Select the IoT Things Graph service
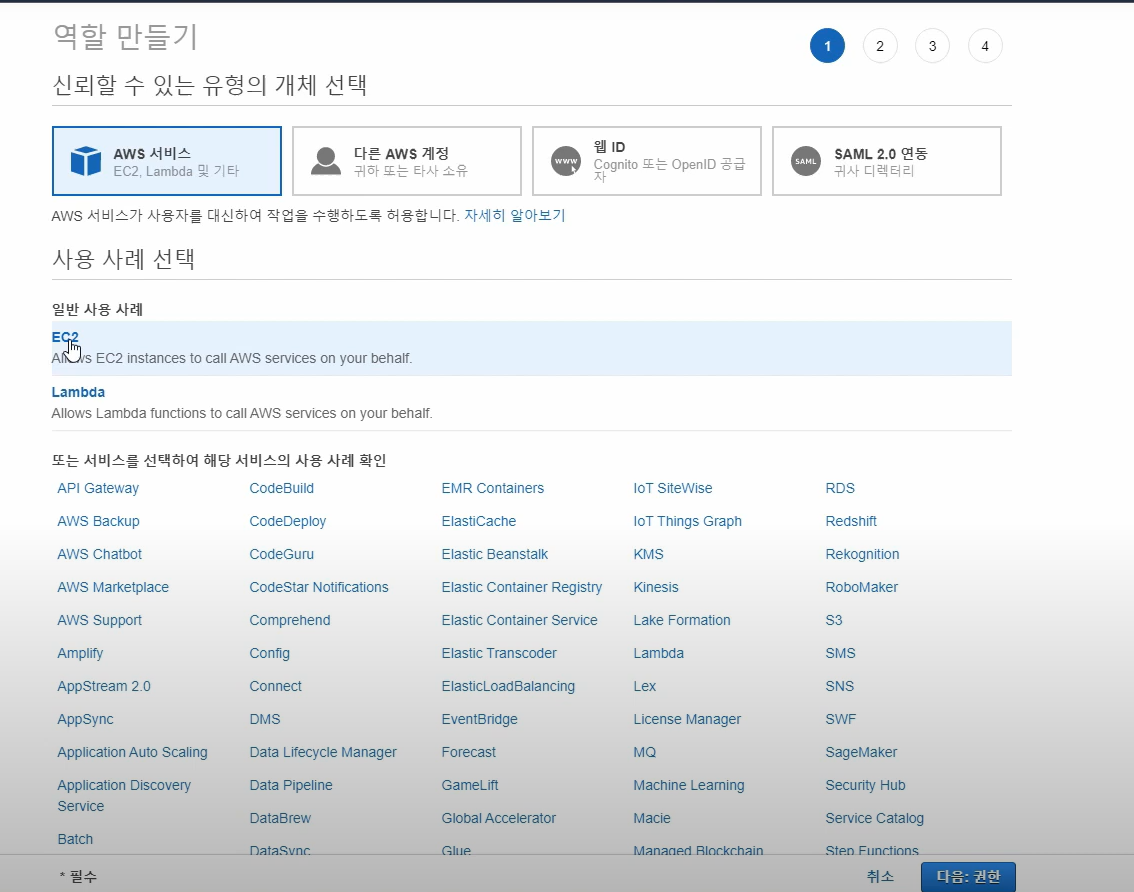1134x892 pixels. 688,522
